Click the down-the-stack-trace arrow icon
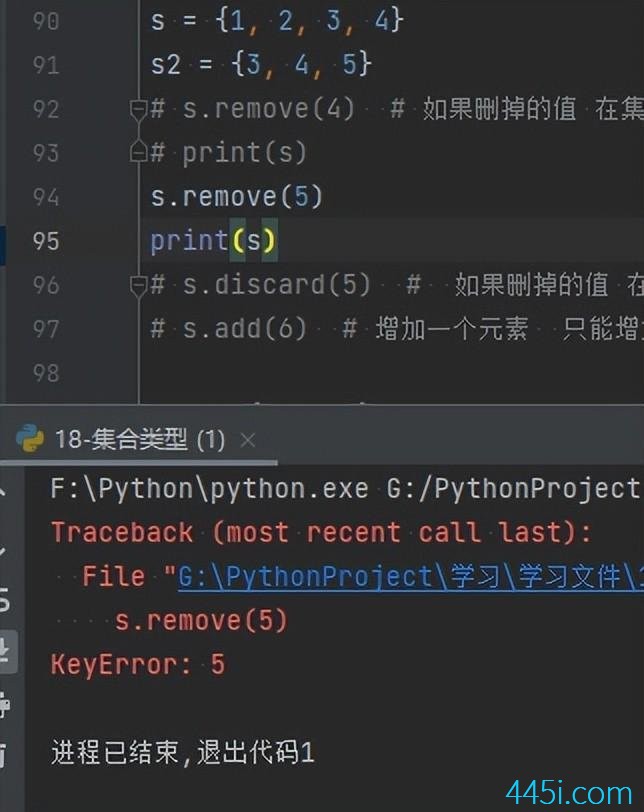This screenshot has width=644, height=812. pos(3,549)
